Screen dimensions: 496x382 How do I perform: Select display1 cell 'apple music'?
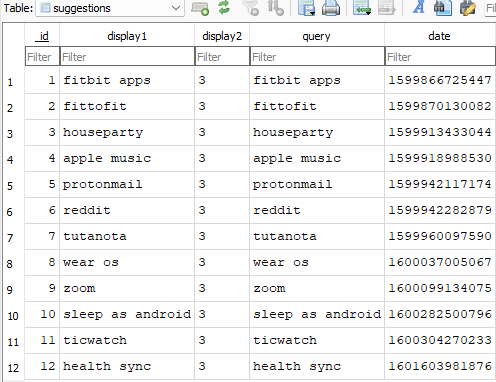[127, 158]
